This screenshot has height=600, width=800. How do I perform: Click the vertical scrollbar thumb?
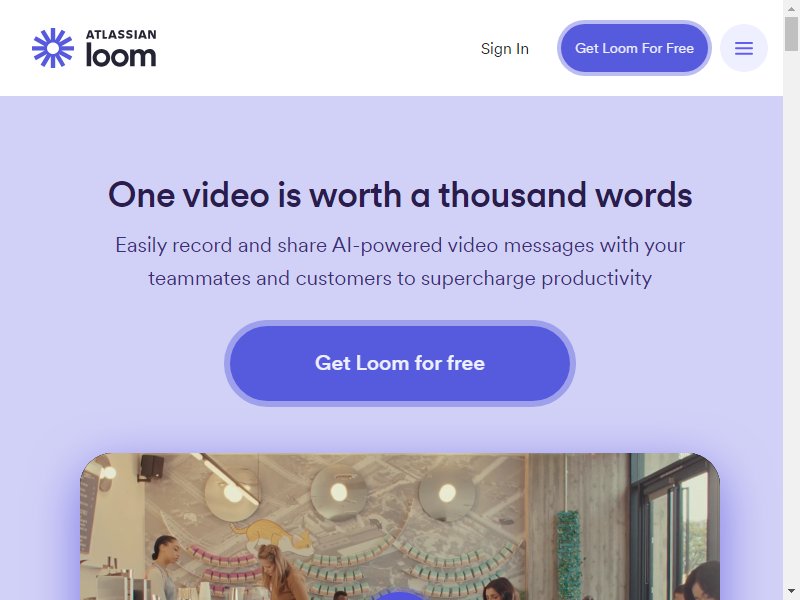click(x=791, y=34)
